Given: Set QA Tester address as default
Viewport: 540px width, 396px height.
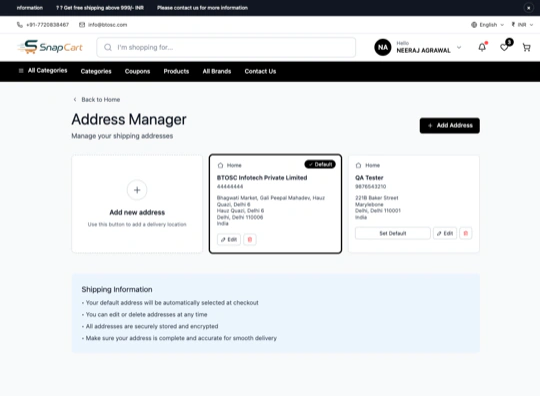Looking at the screenshot, I should pos(393,233).
